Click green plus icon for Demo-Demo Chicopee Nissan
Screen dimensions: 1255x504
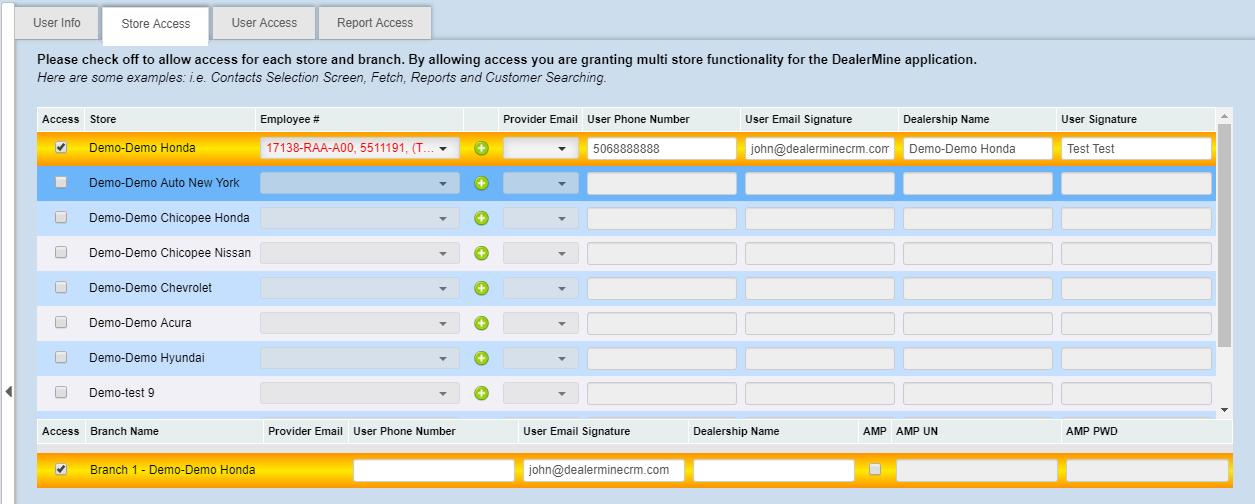point(481,253)
